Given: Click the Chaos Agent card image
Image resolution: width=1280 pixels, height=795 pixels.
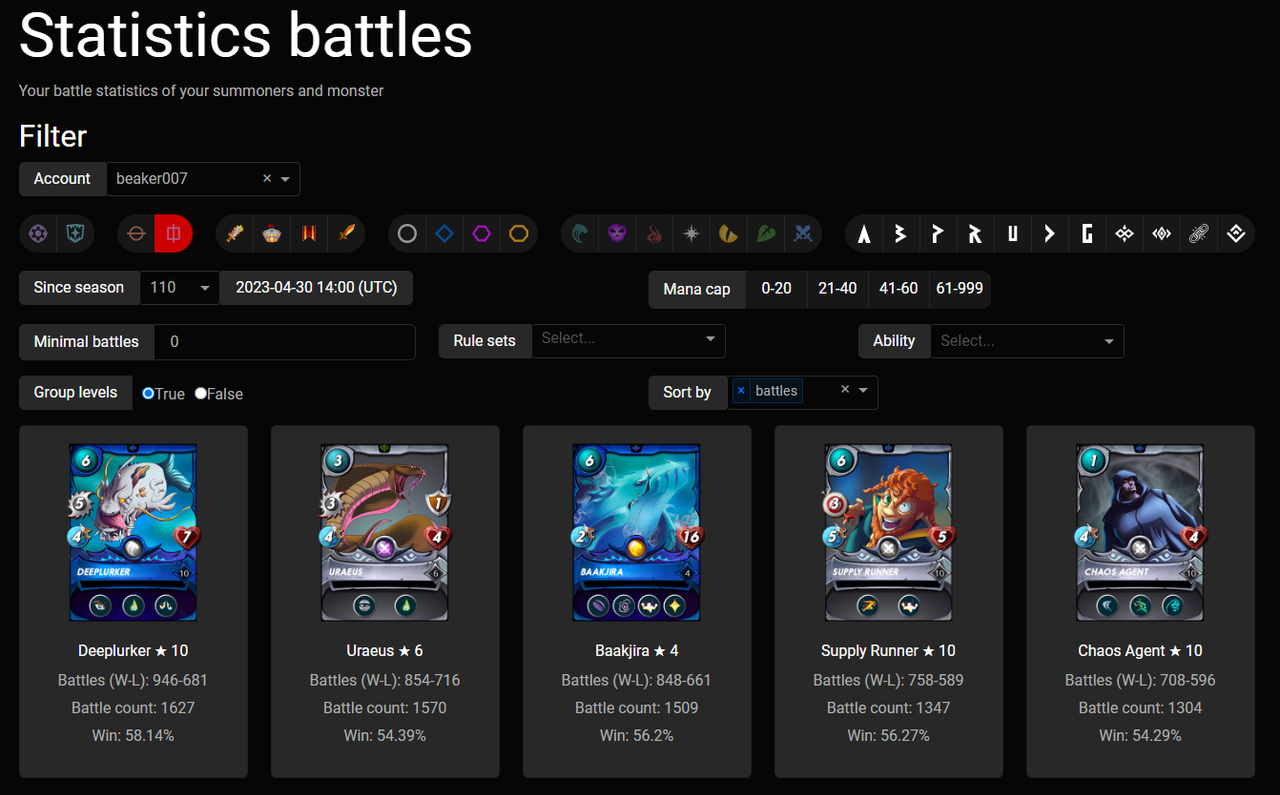Looking at the screenshot, I should [1141, 532].
